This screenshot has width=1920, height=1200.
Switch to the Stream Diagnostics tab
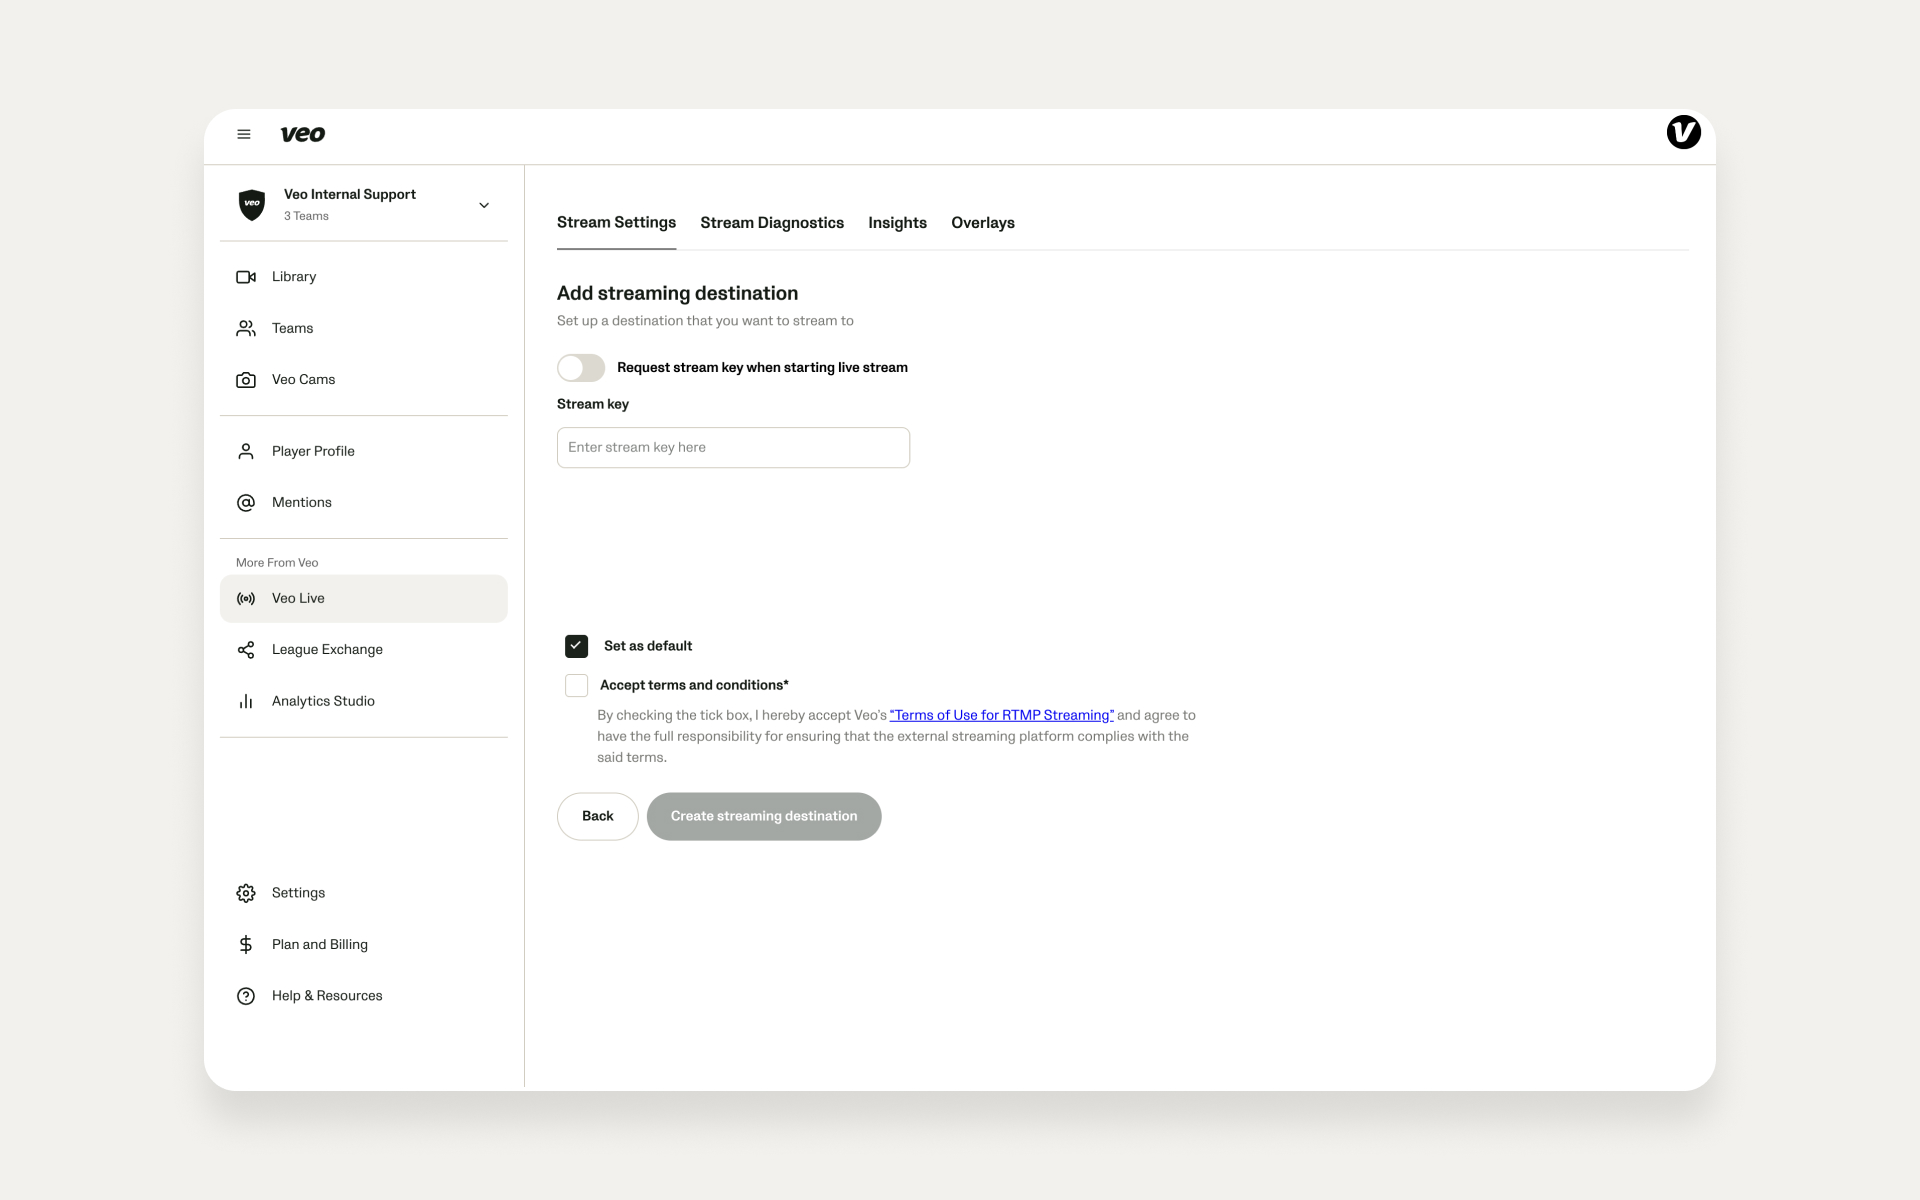point(772,223)
